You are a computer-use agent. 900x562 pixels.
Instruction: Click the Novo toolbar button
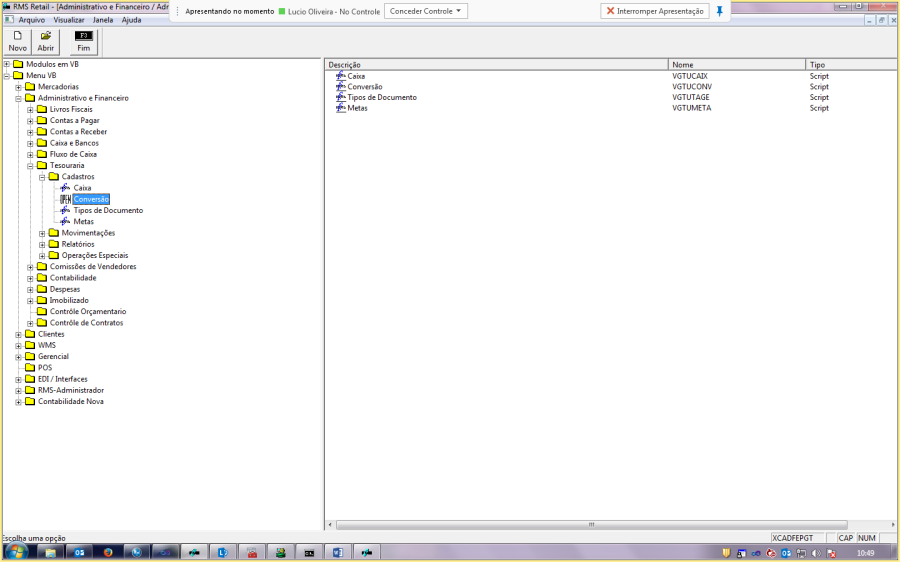(x=17, y=41)
